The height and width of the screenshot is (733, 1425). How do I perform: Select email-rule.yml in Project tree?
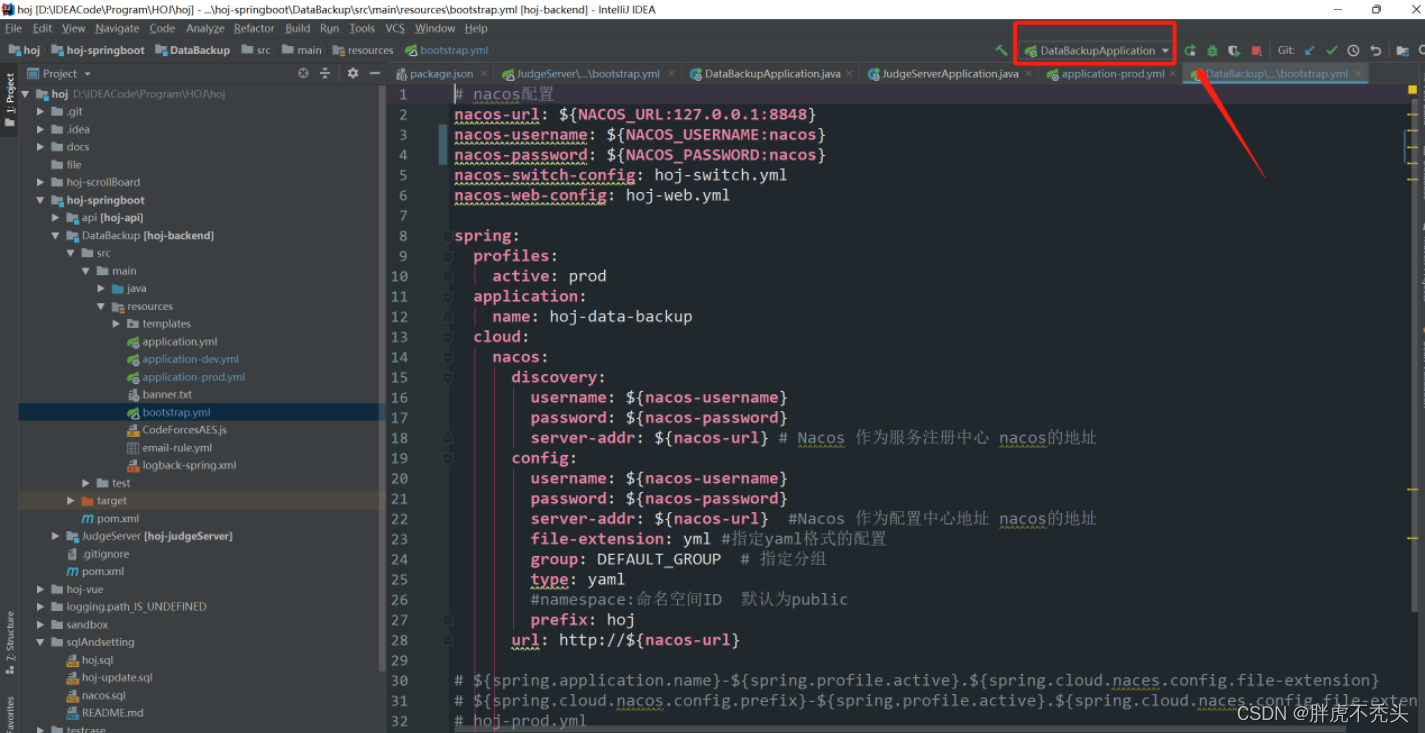pyautogui.click(x=169, y=448)
